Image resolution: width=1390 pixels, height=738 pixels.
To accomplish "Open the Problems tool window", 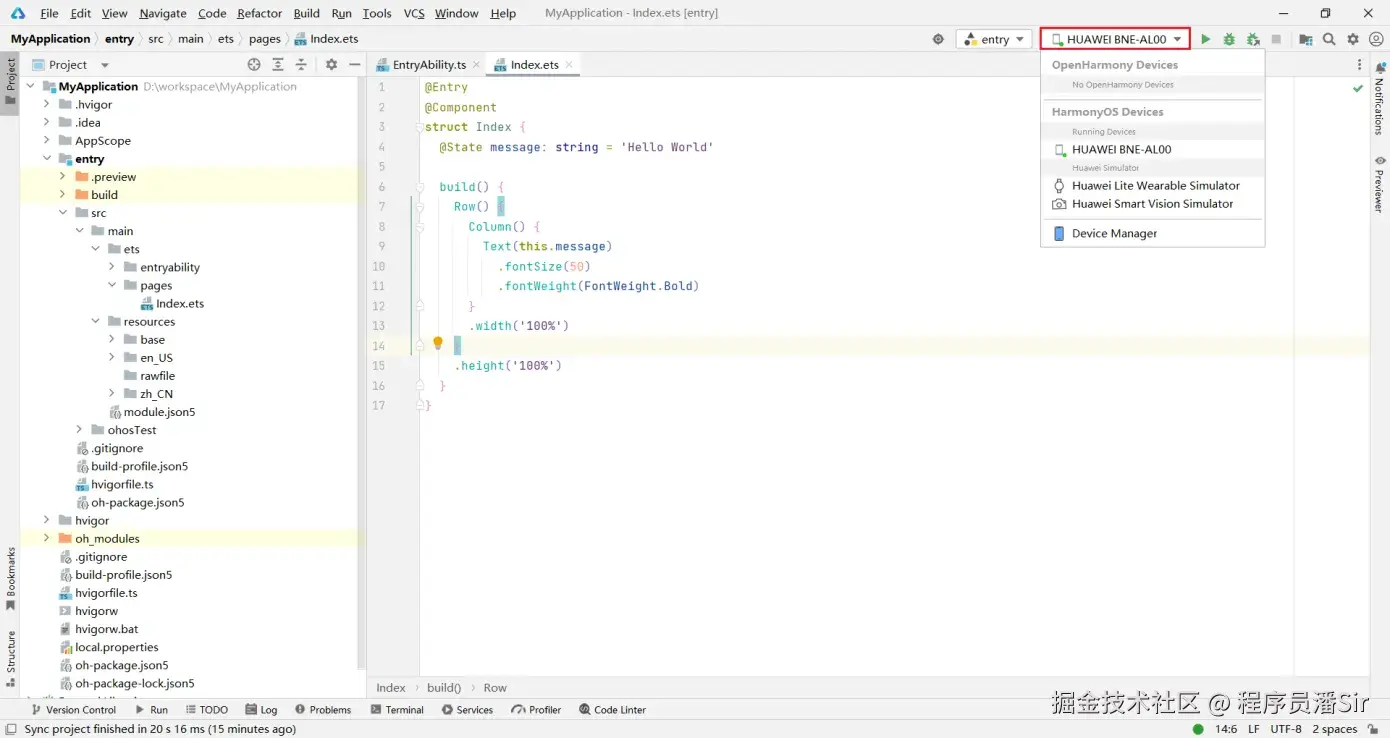I will (x=322, y=710).
